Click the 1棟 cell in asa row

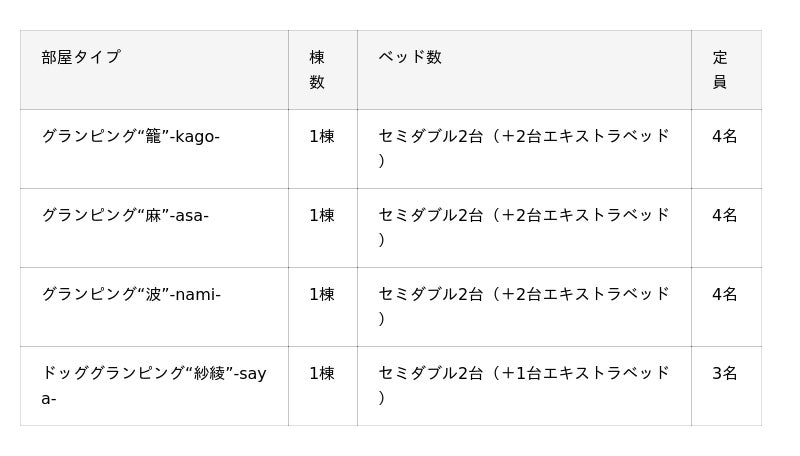coord(322,215)
